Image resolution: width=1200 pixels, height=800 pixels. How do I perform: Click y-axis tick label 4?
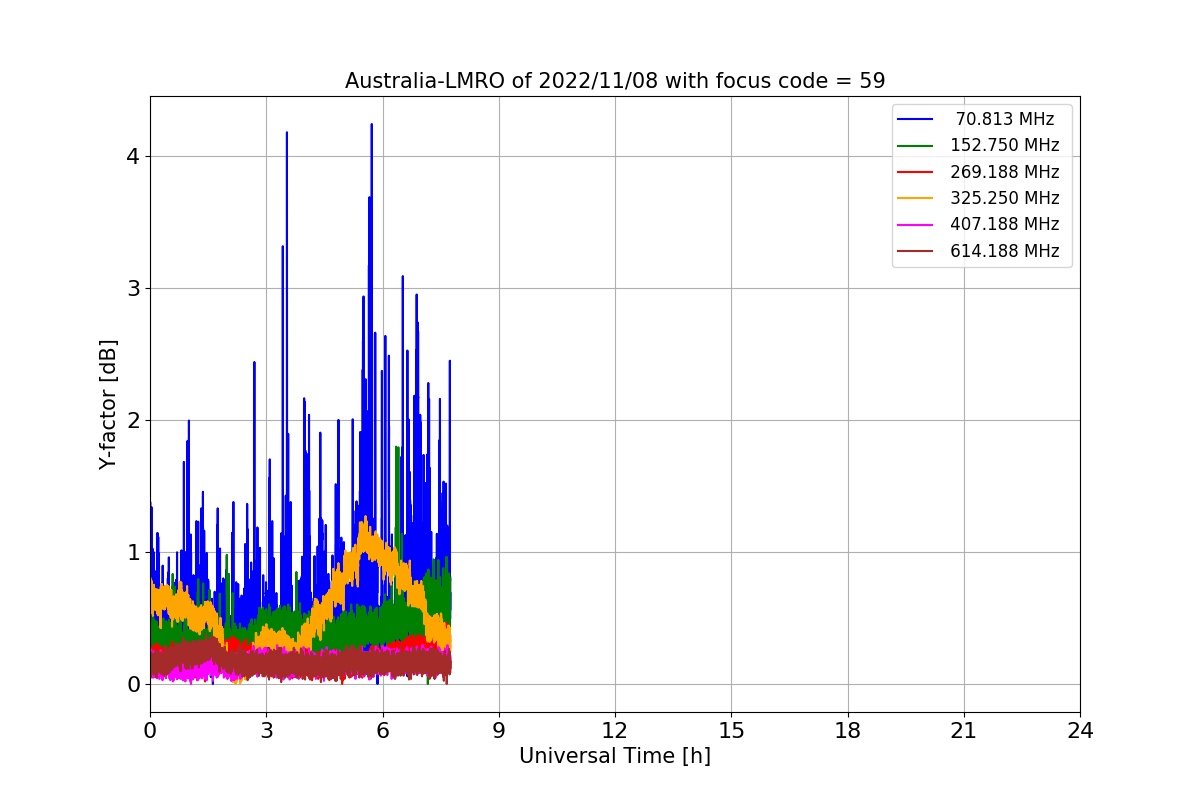point(132,156)
